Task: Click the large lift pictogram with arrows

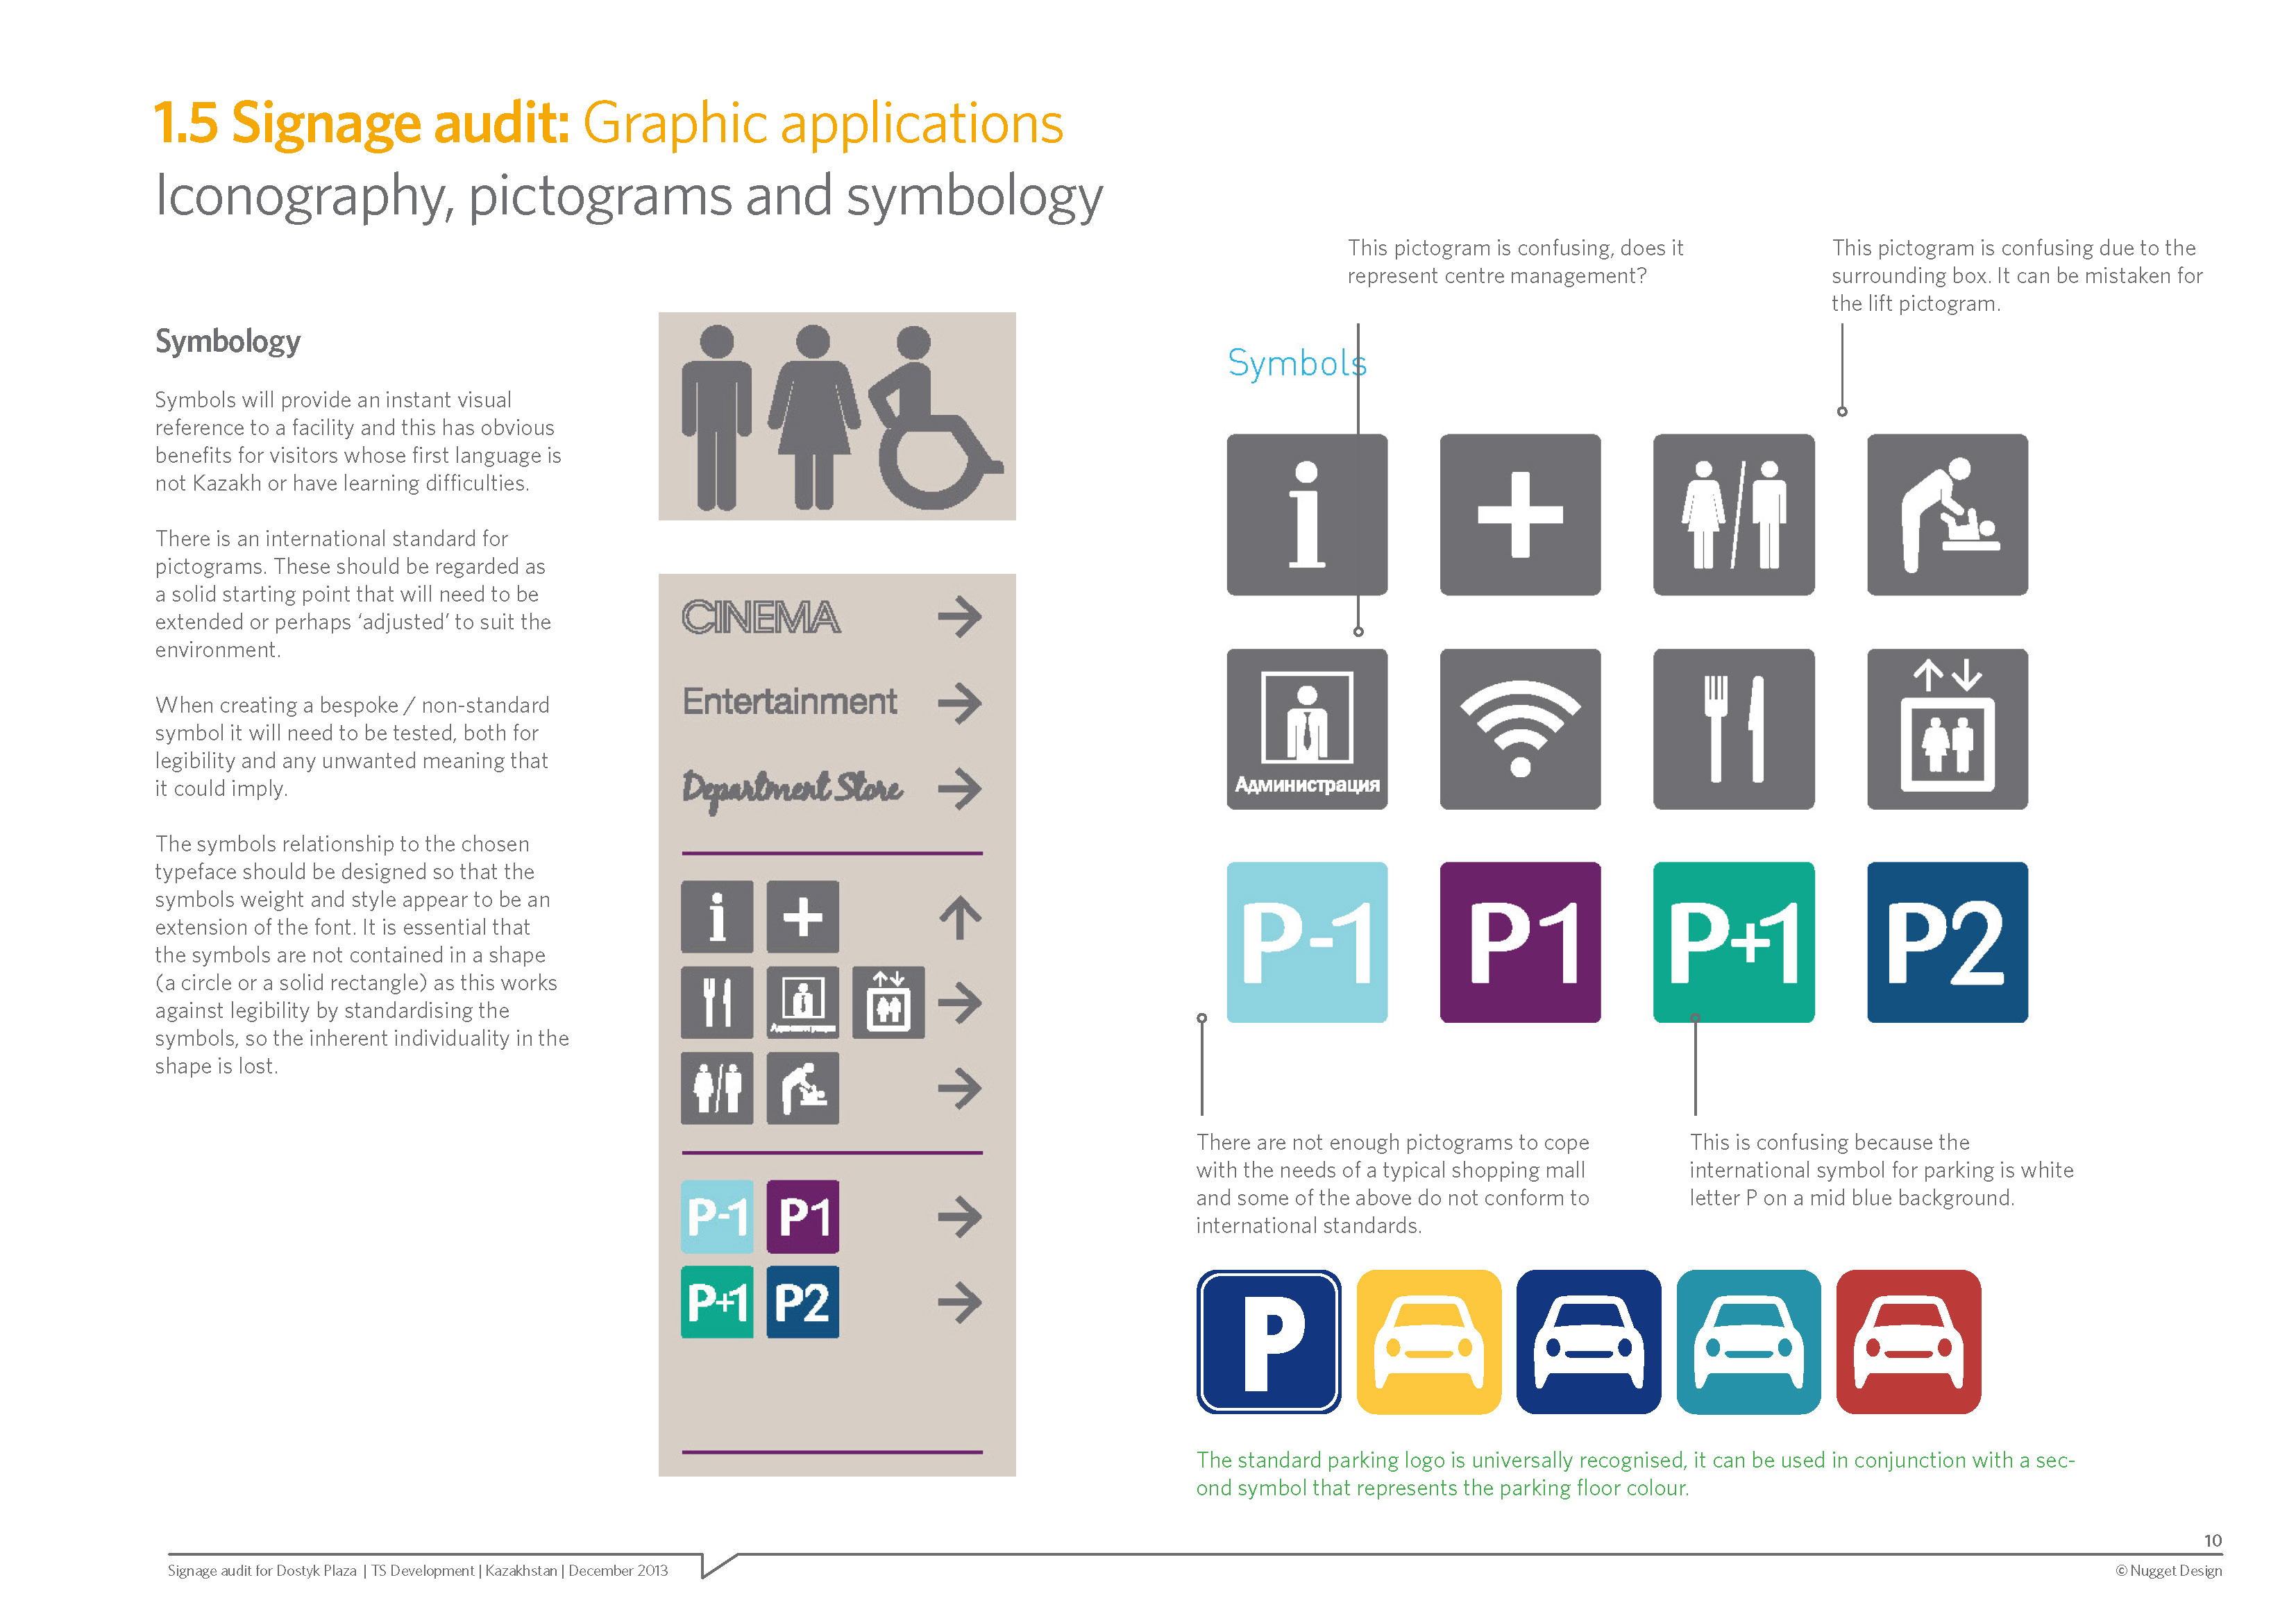Action: [x=1947, y=729]
